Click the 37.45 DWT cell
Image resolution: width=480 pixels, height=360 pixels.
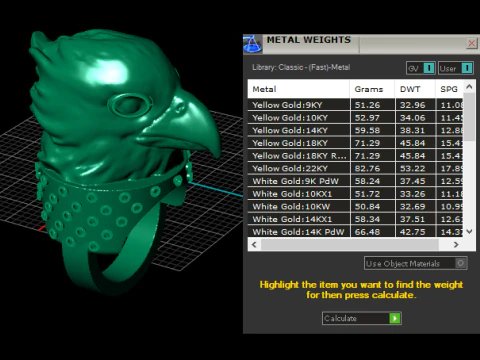pos(416,181)
